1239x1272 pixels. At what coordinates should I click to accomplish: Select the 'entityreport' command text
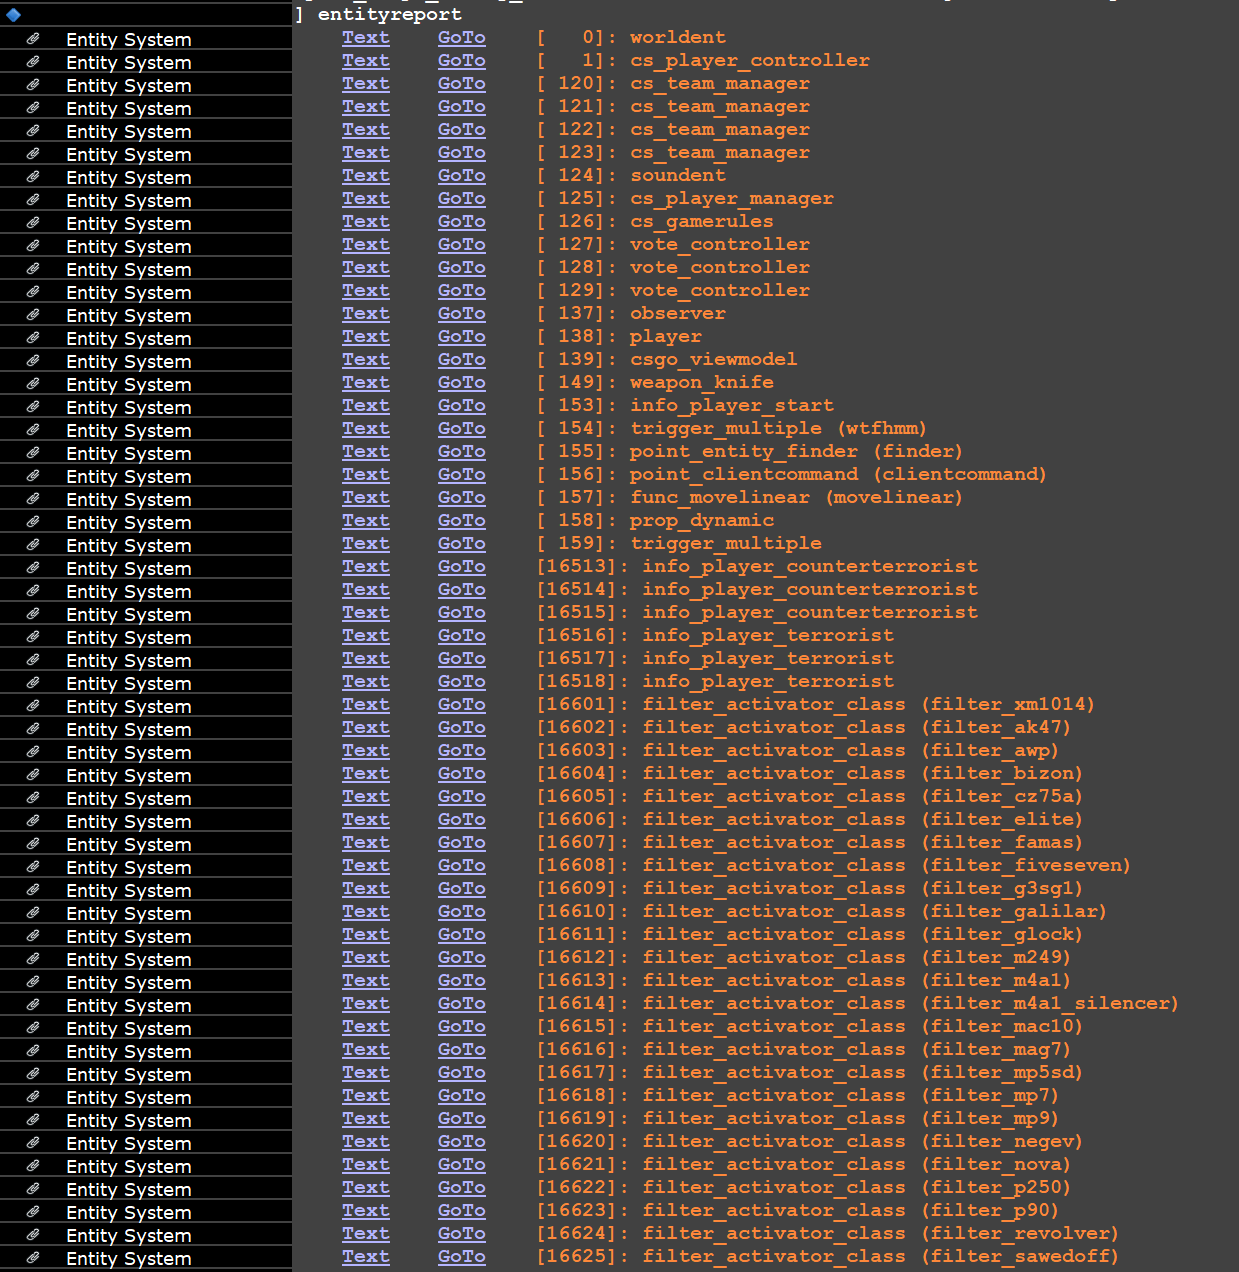pyautogui.click(x=390, y=14)
